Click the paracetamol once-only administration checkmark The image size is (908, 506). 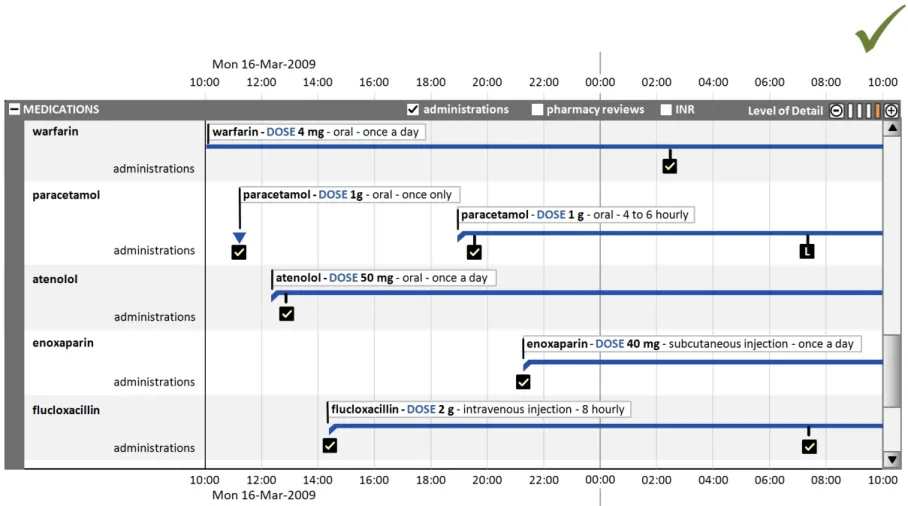point(239,252)
